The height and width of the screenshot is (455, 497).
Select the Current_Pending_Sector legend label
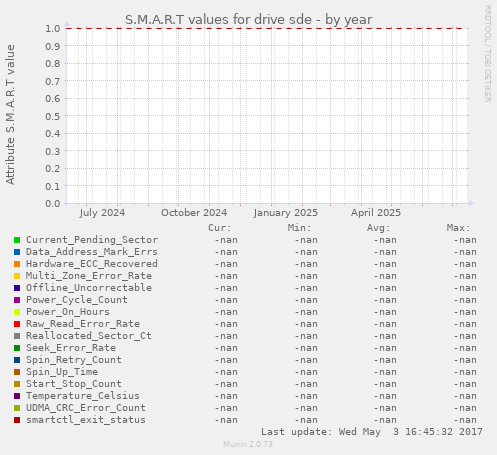pos(92,240)
